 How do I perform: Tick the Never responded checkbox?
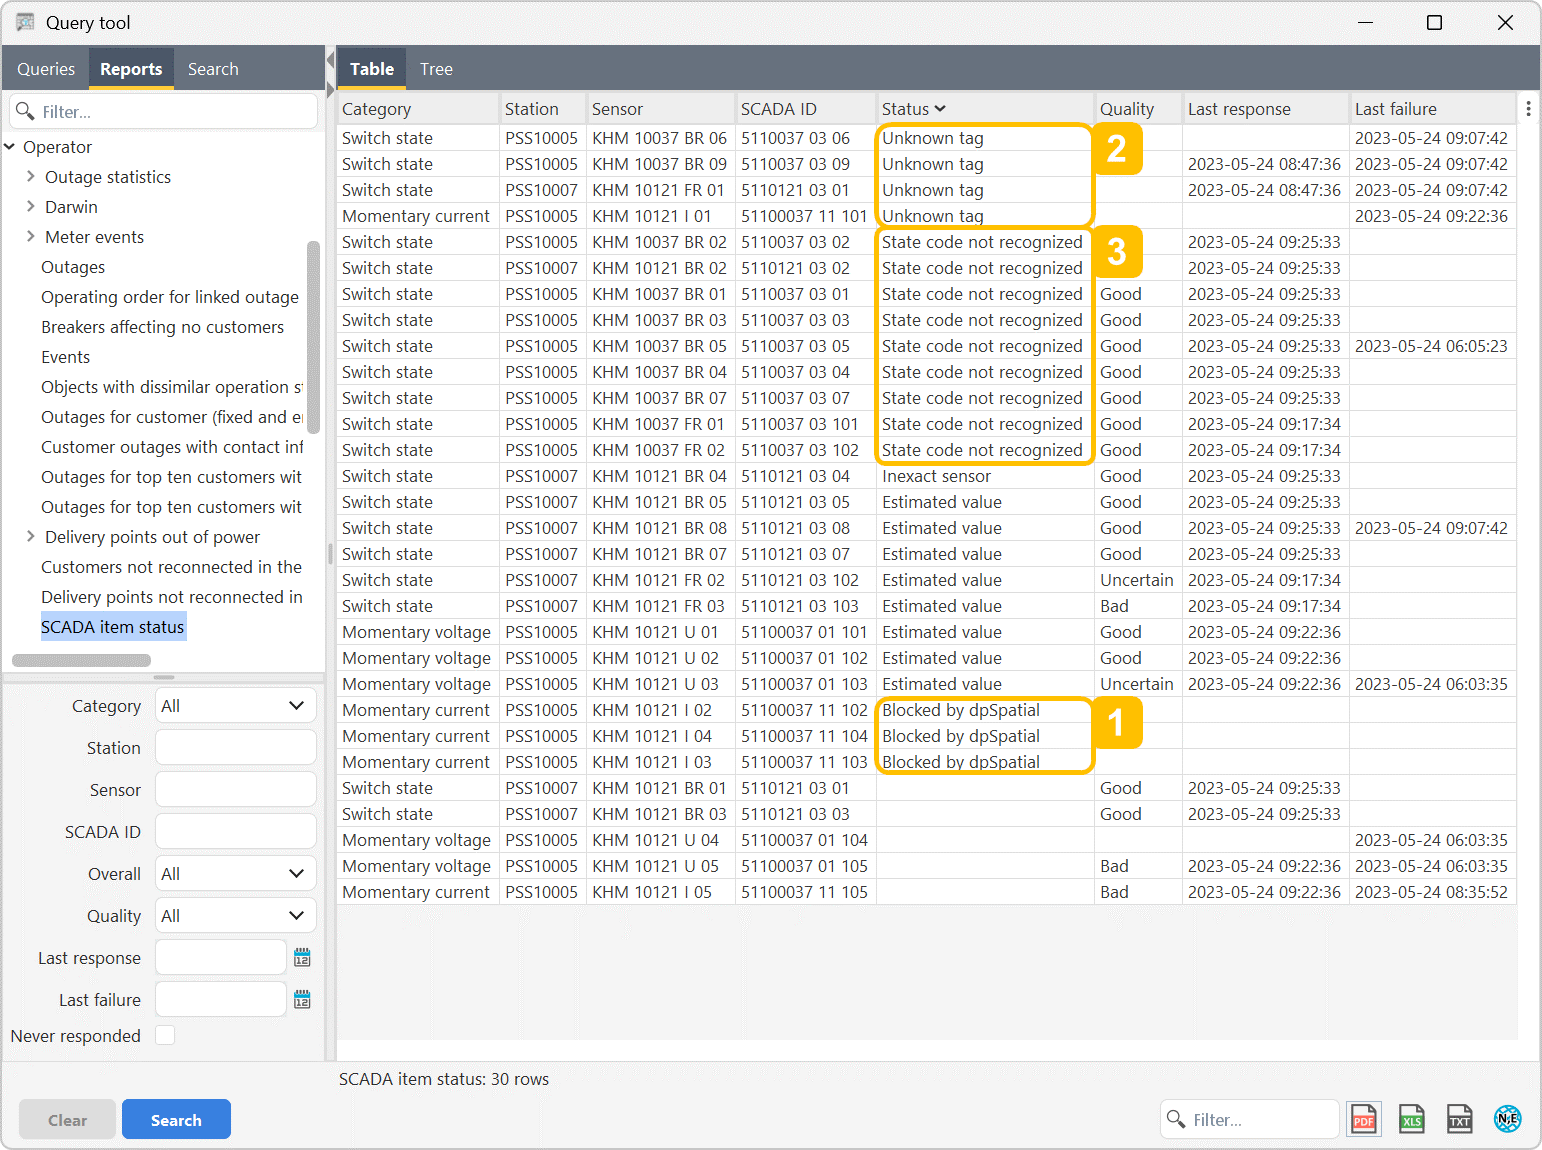[166, 1035]
